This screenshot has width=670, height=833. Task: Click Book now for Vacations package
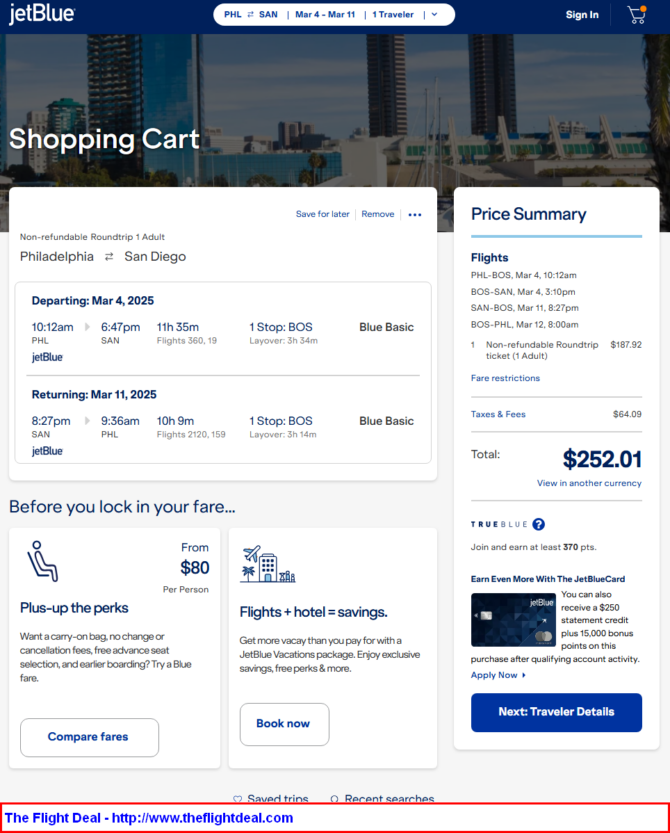[x=284, y=724]
